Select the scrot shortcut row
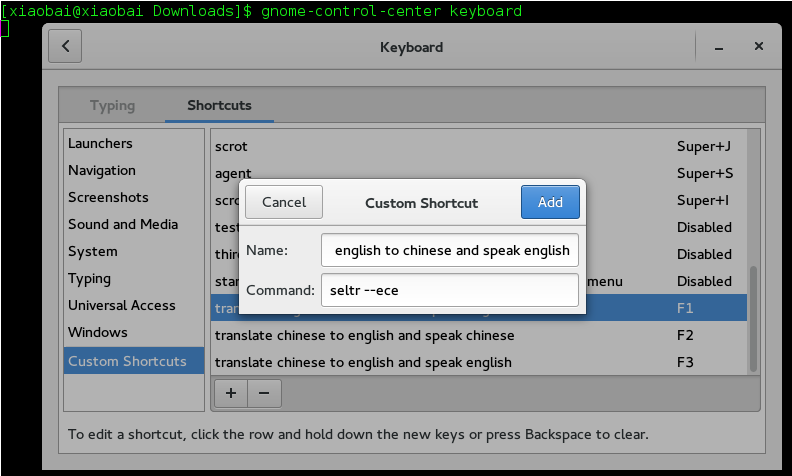This screenshot has width=792, height=476. [x=478, y=147]
